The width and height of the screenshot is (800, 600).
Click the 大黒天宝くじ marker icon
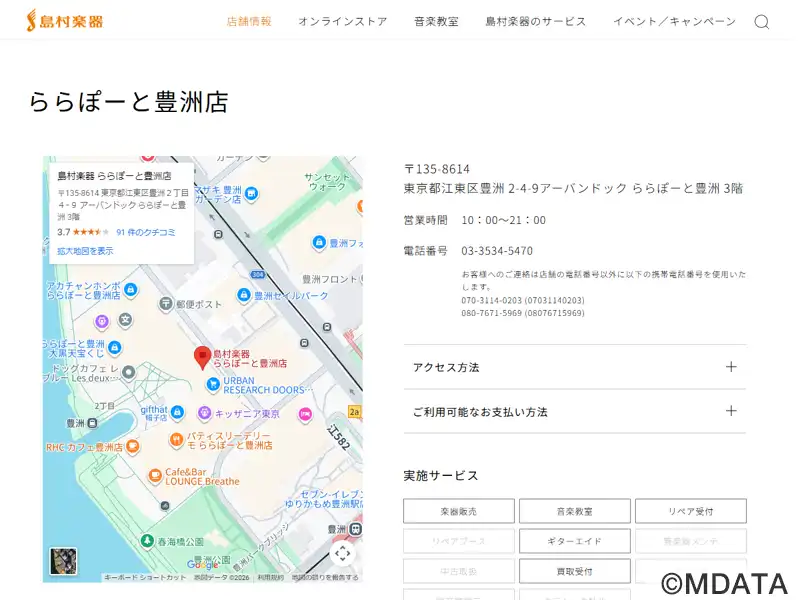pos(115,347)
